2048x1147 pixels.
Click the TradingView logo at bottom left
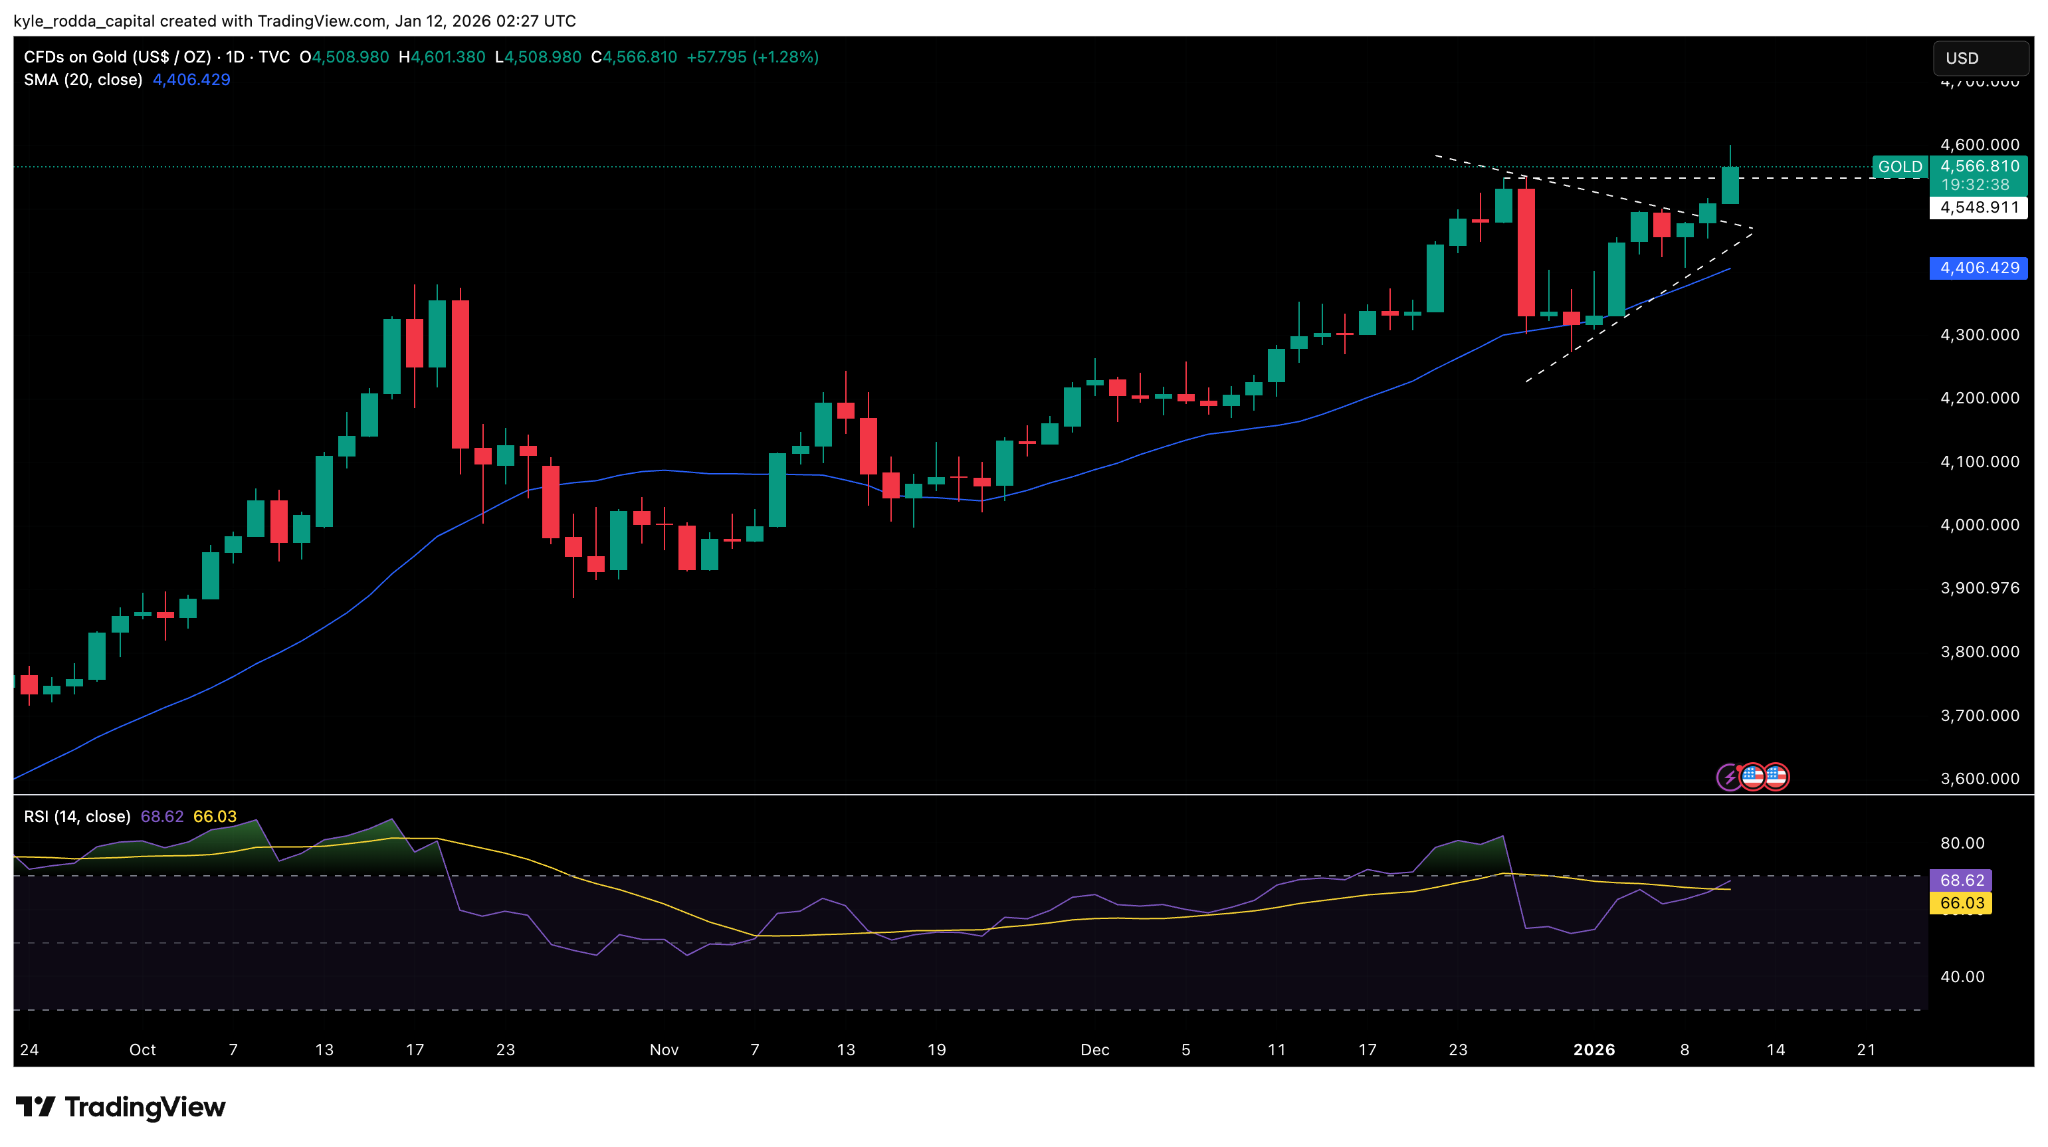(x=121, y=1107)
